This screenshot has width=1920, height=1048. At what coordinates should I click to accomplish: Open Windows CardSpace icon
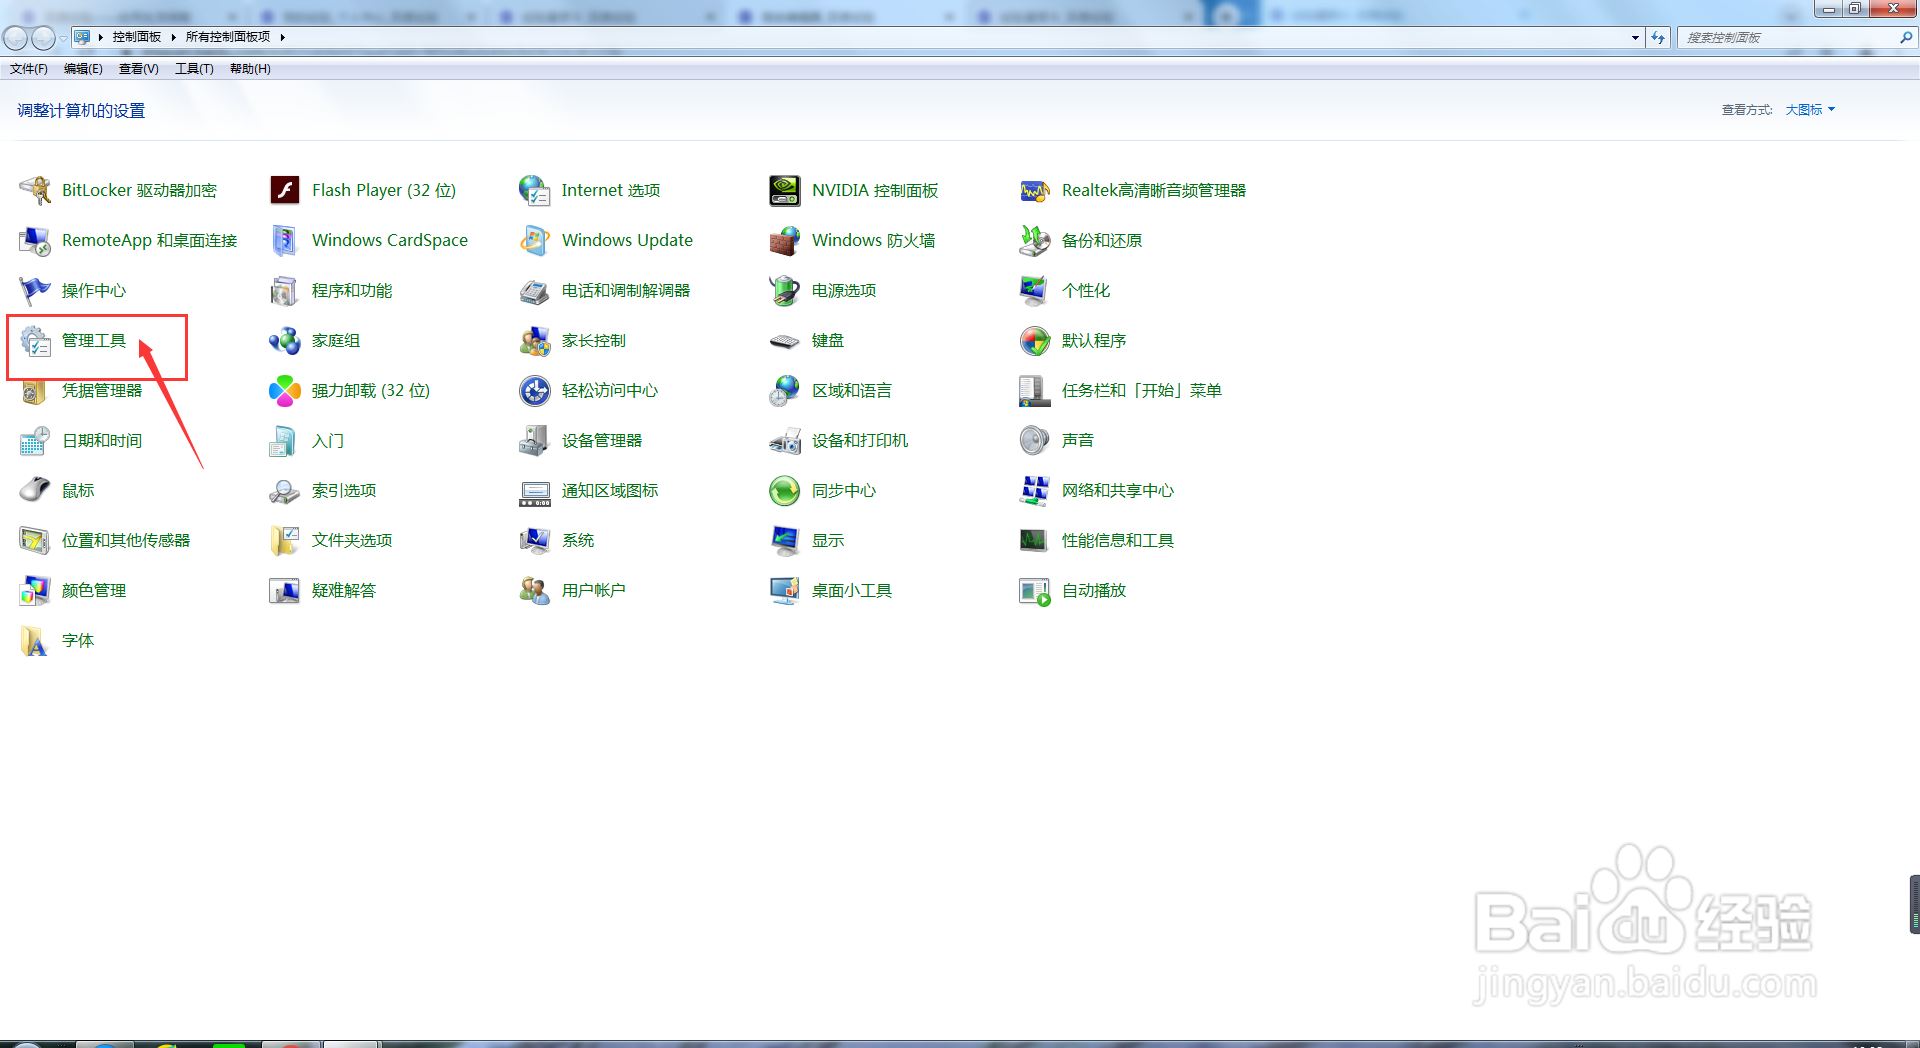point(285,240)
